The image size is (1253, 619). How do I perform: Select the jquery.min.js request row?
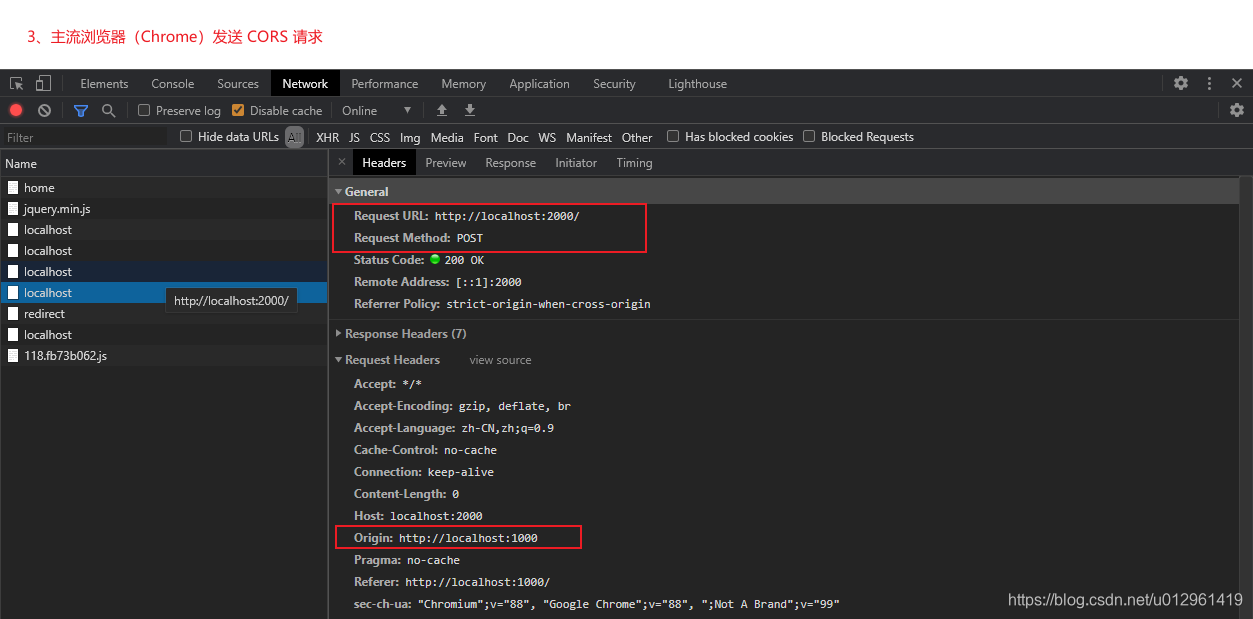[164, 209]
